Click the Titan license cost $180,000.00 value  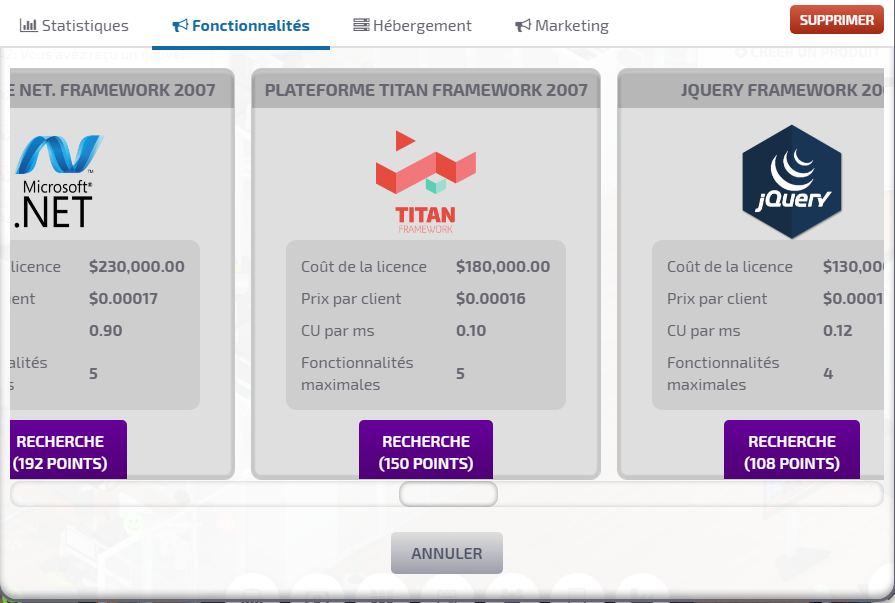[502, 267]
